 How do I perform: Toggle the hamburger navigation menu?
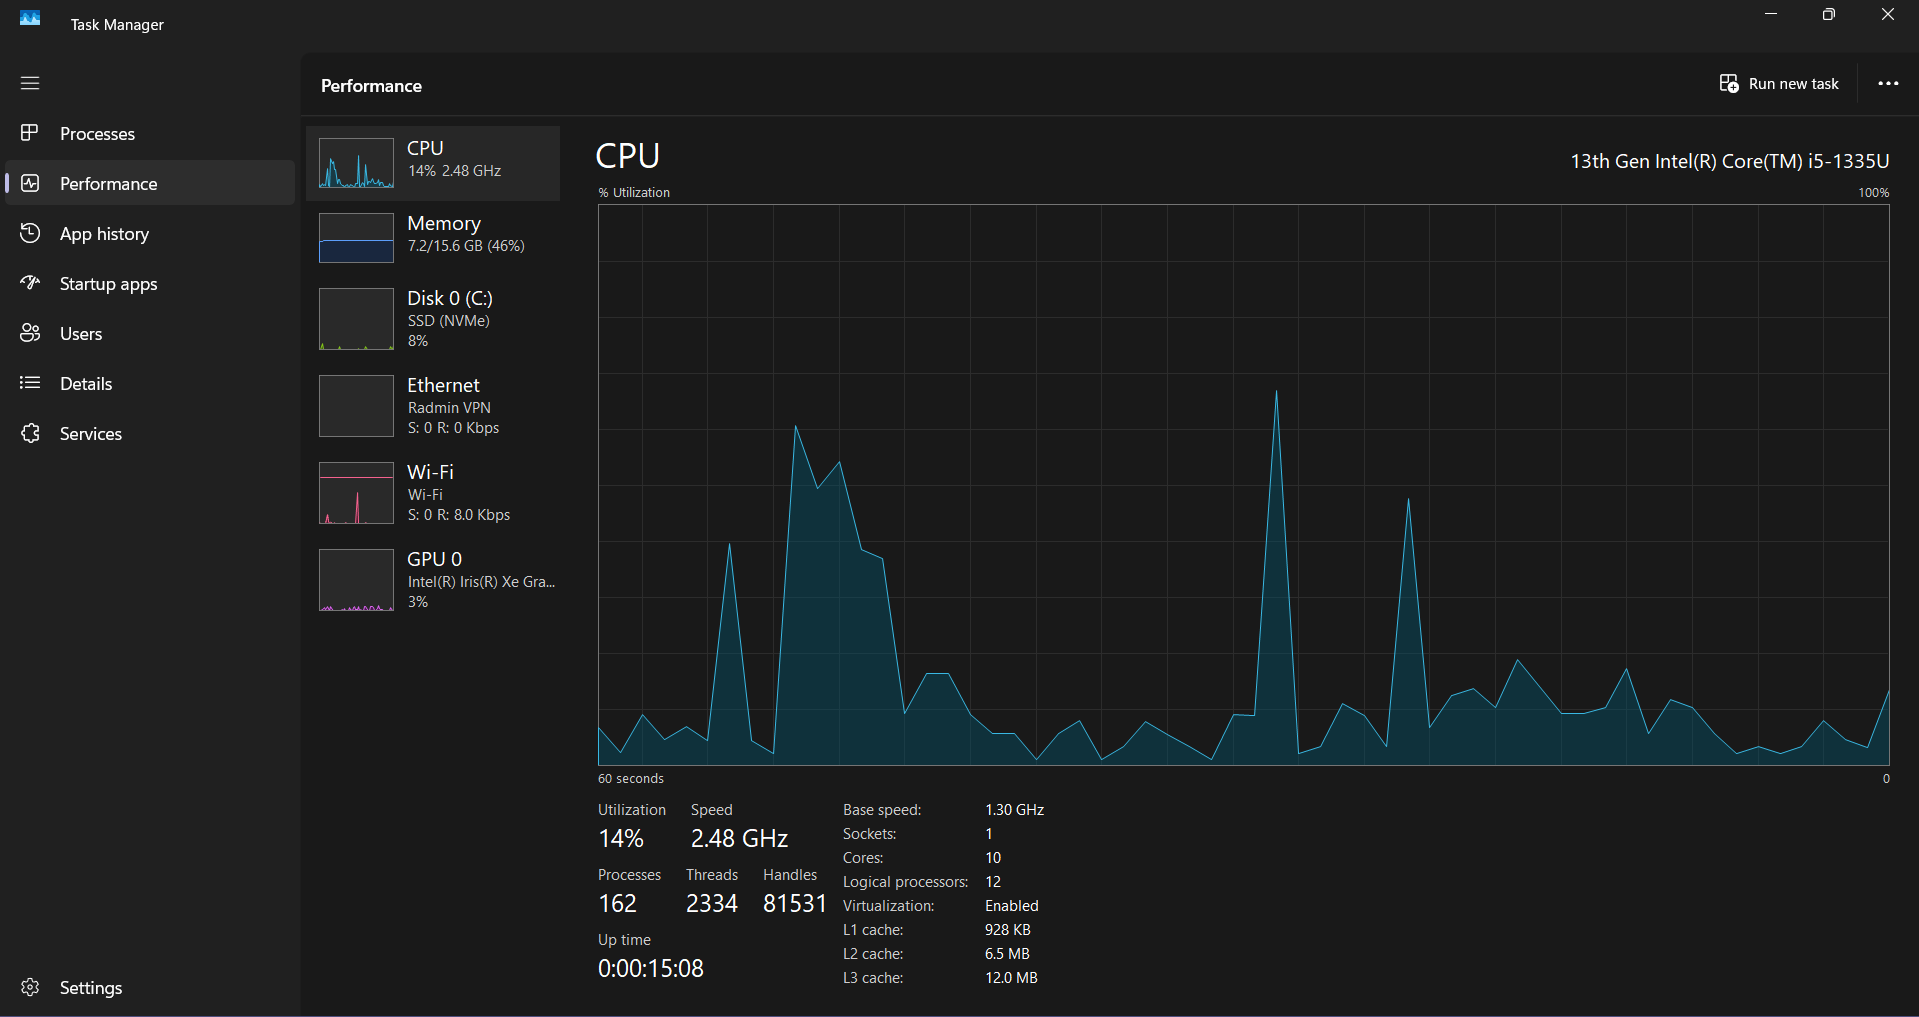(x=30, y=83)
